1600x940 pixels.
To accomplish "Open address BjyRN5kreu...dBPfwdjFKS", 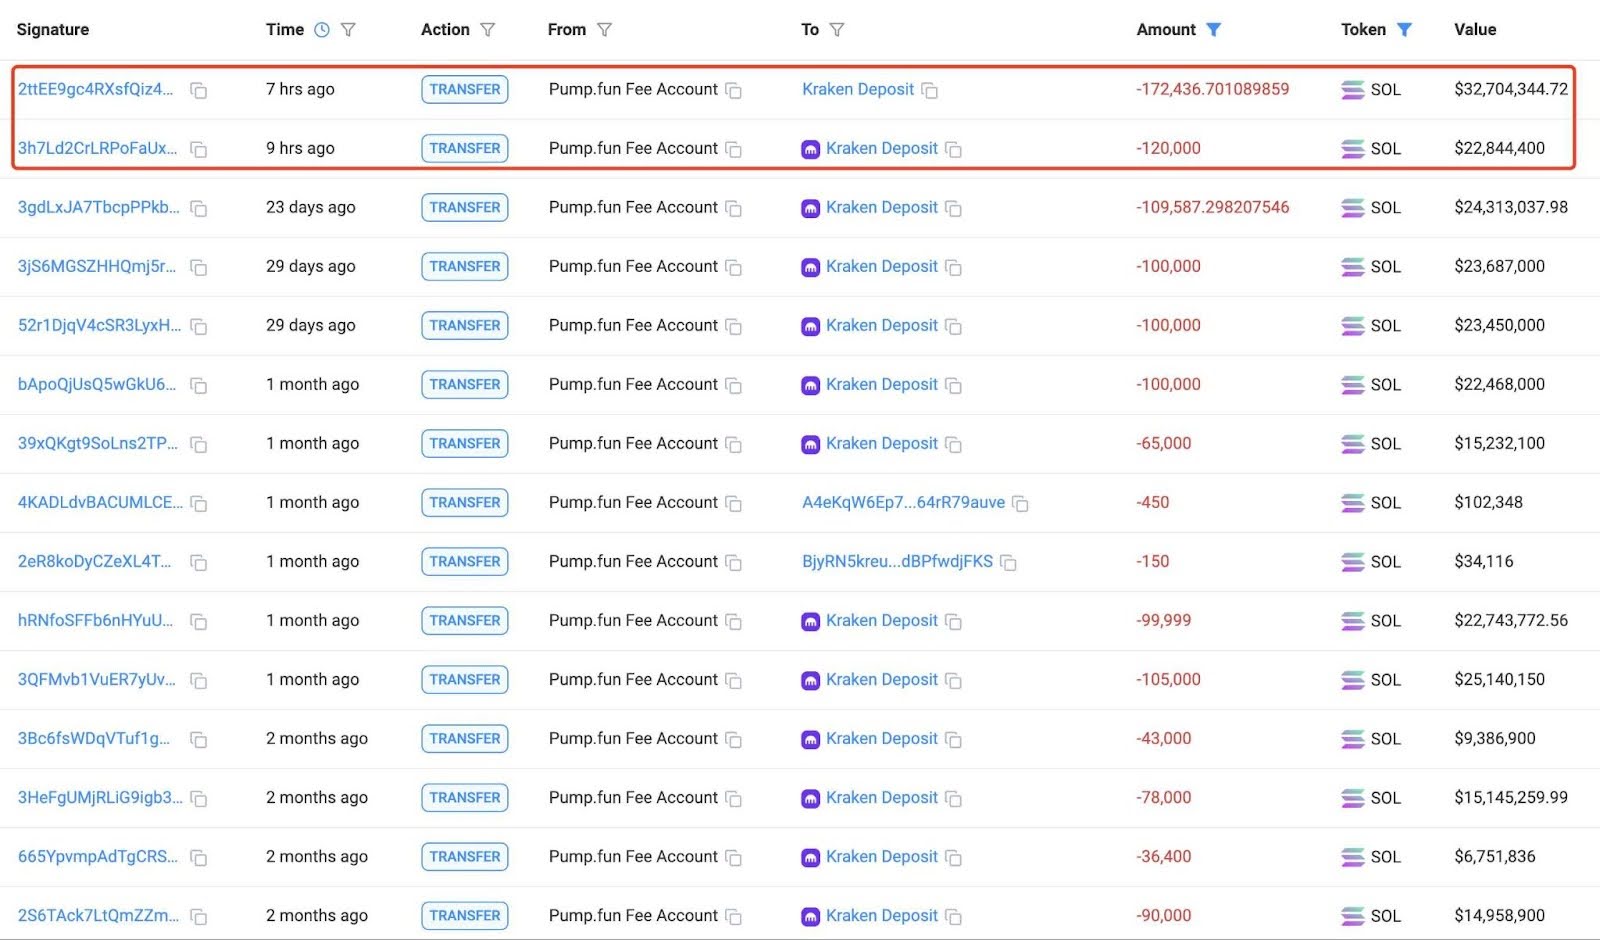I will pos(897,561).
